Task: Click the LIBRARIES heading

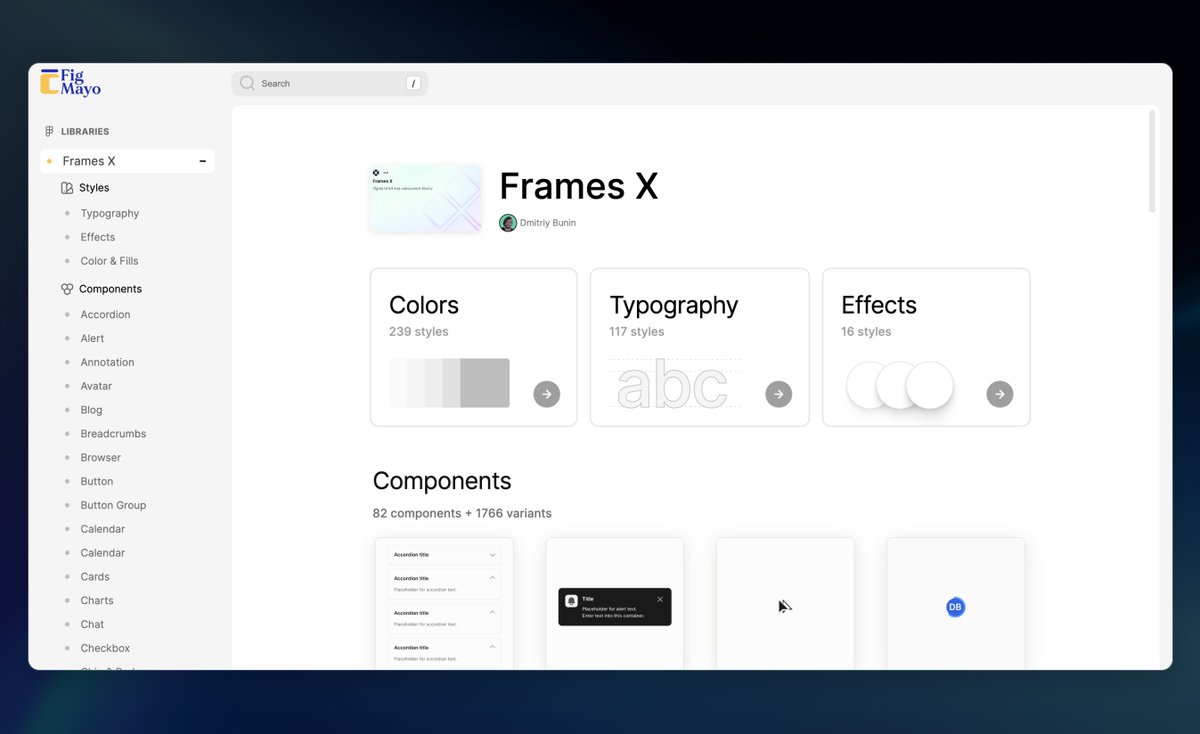Action: click(x=85, y=132)
